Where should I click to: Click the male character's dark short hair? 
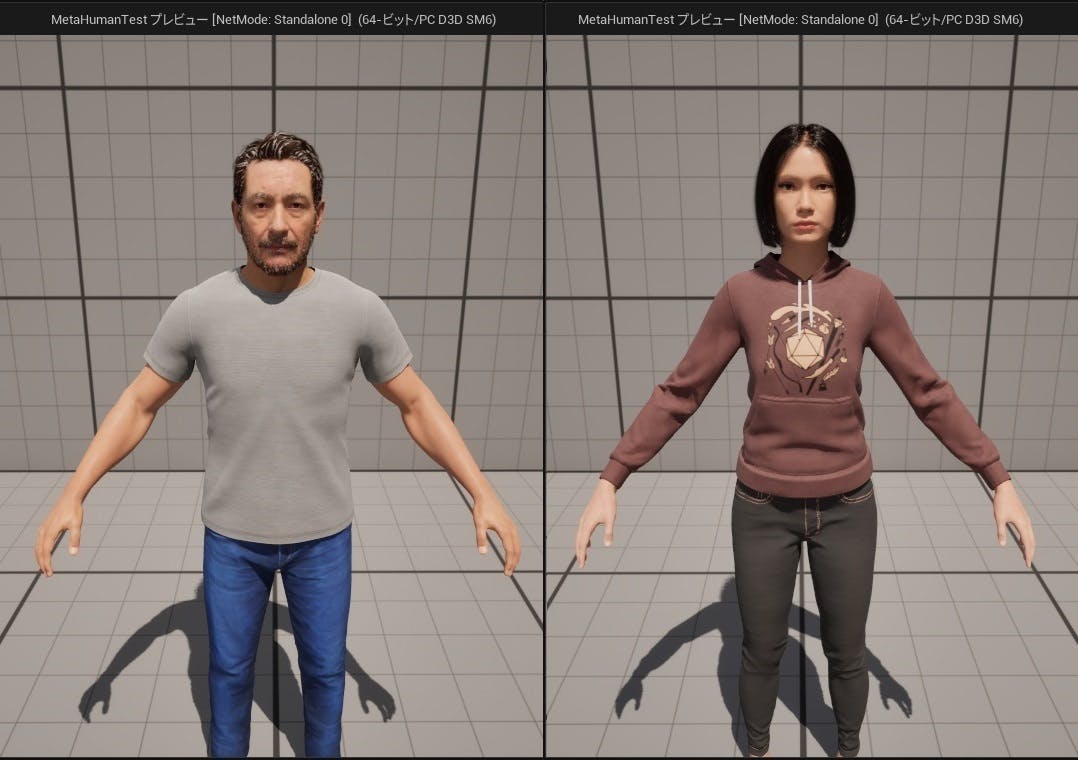pyautogui.click(x=278, y=158)
